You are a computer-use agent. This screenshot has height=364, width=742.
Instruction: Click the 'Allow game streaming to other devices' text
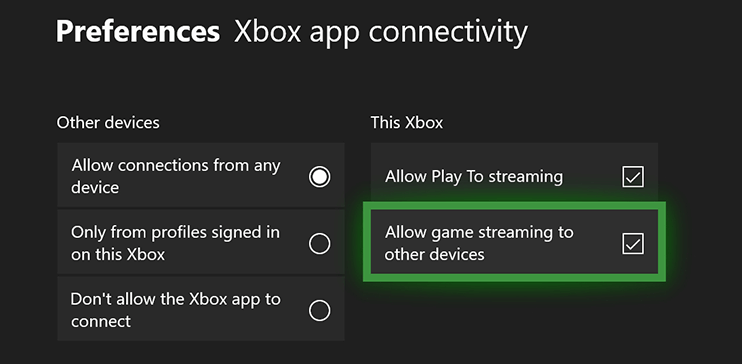[479, 244]
